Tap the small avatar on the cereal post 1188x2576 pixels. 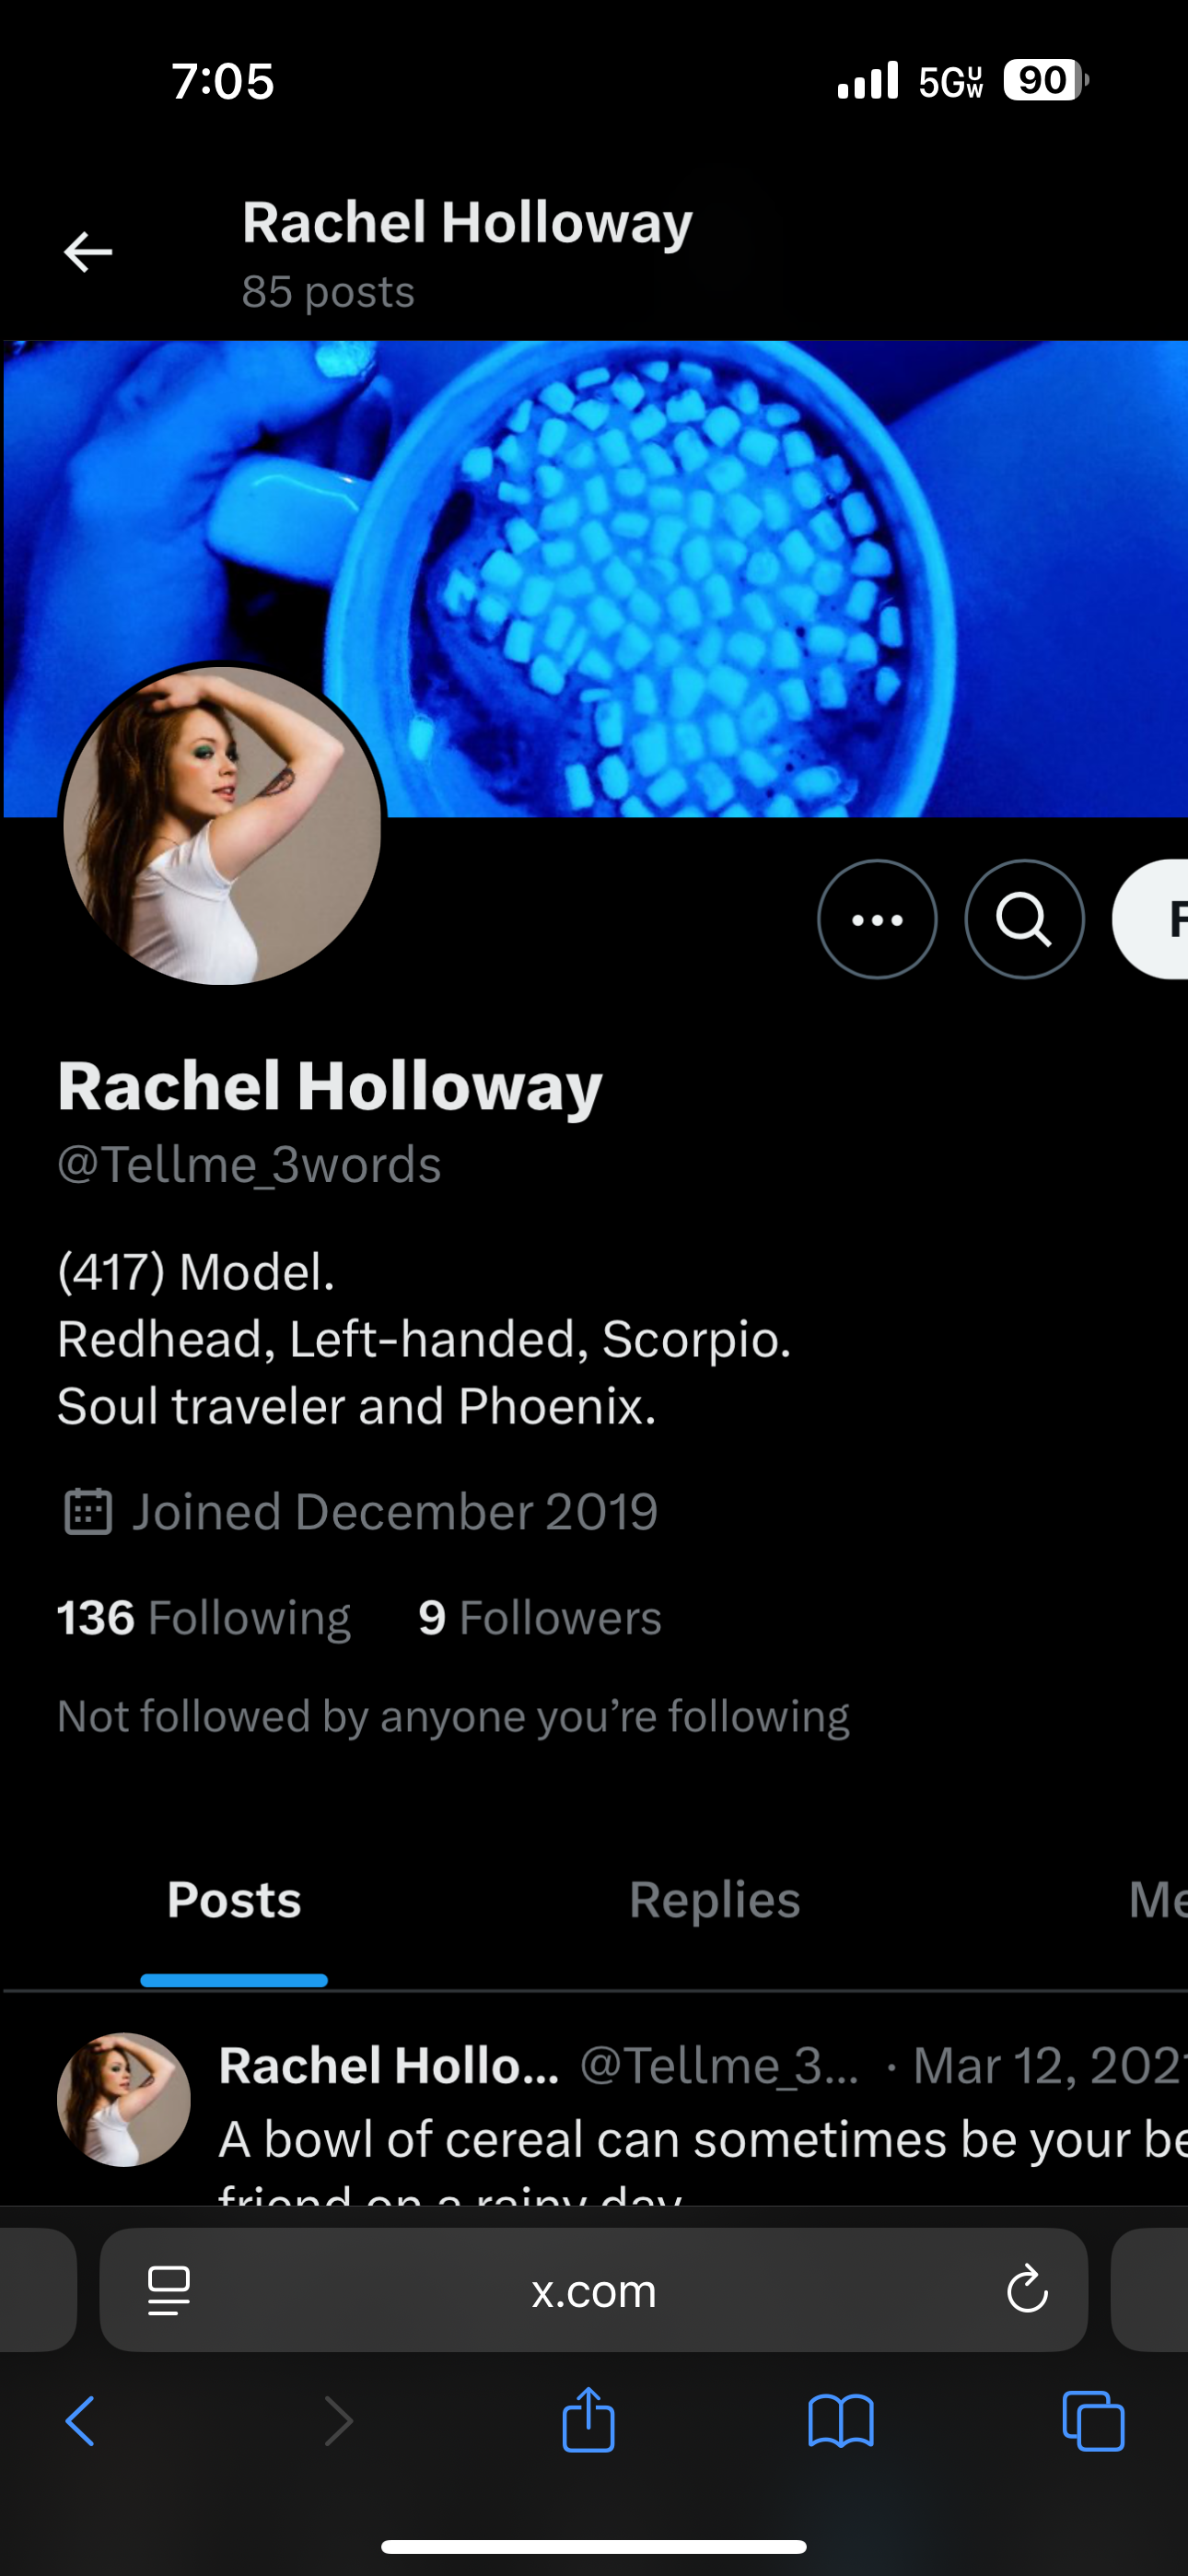point(124,2100)
